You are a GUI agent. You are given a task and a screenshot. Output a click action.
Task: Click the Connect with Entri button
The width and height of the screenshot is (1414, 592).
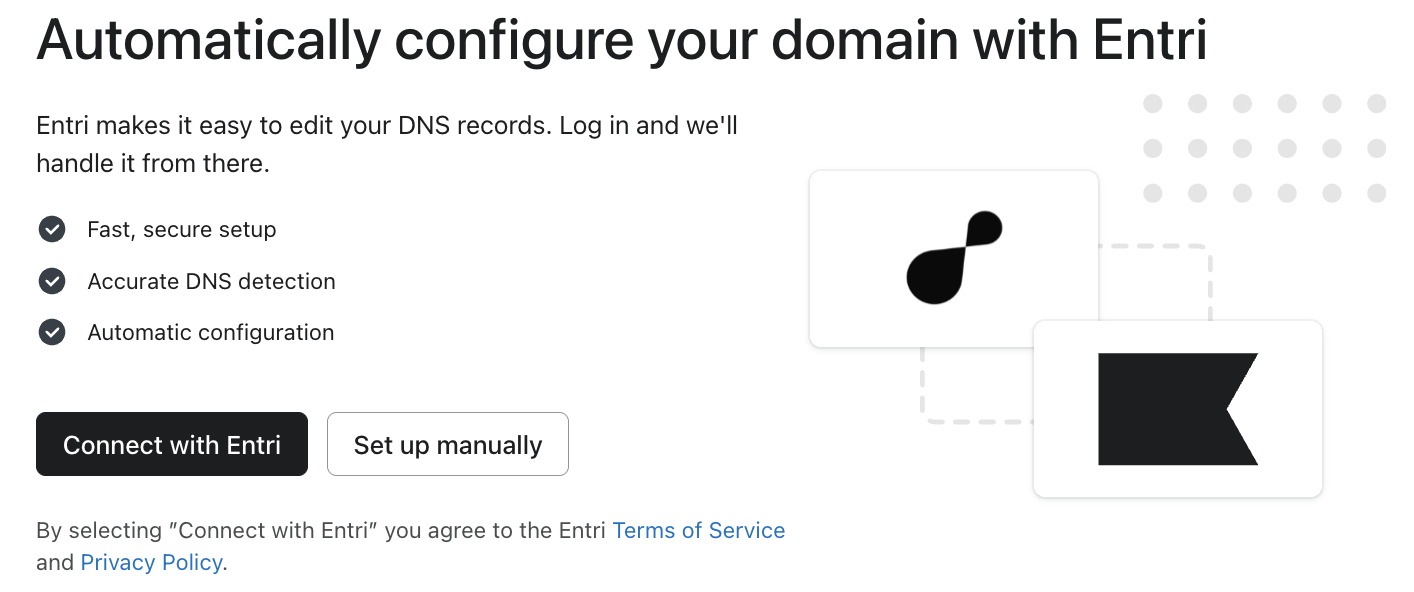tap(172, 444)
